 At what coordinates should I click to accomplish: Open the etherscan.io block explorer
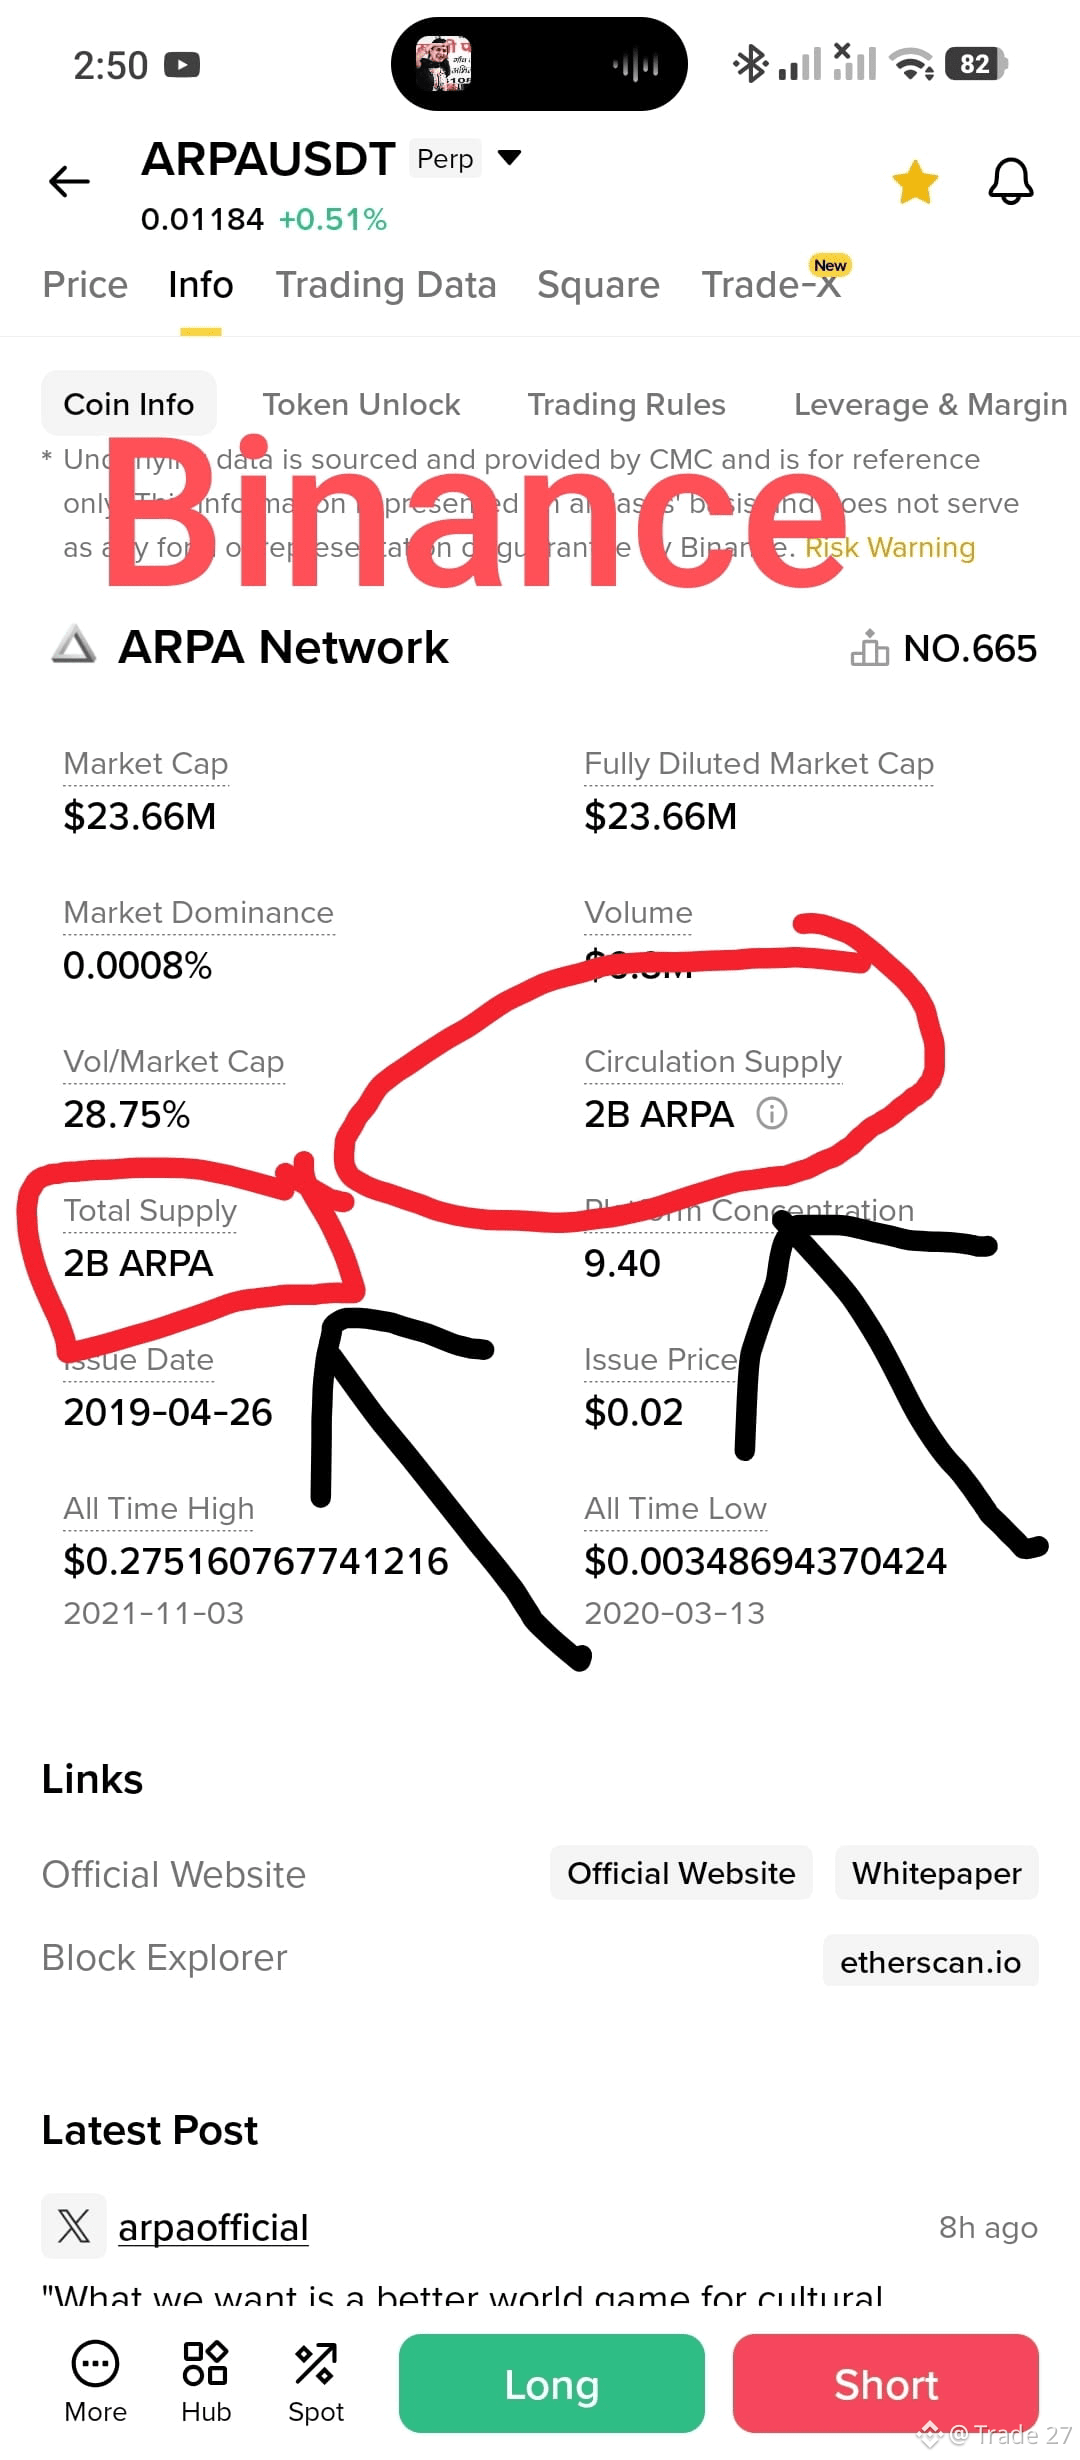point(930,1962)
